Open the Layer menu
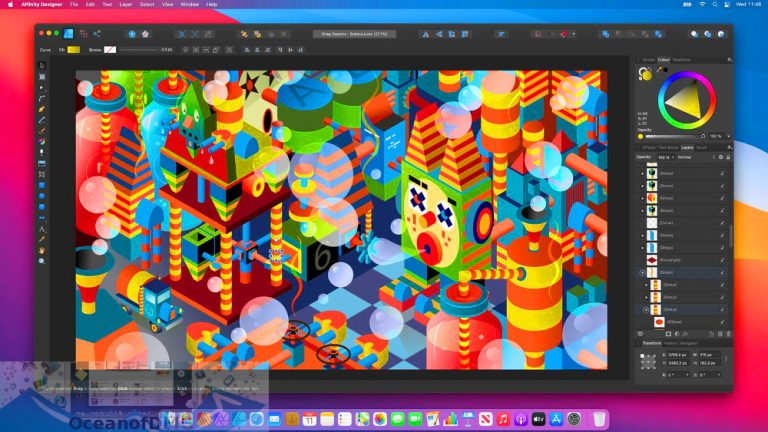 126,4
